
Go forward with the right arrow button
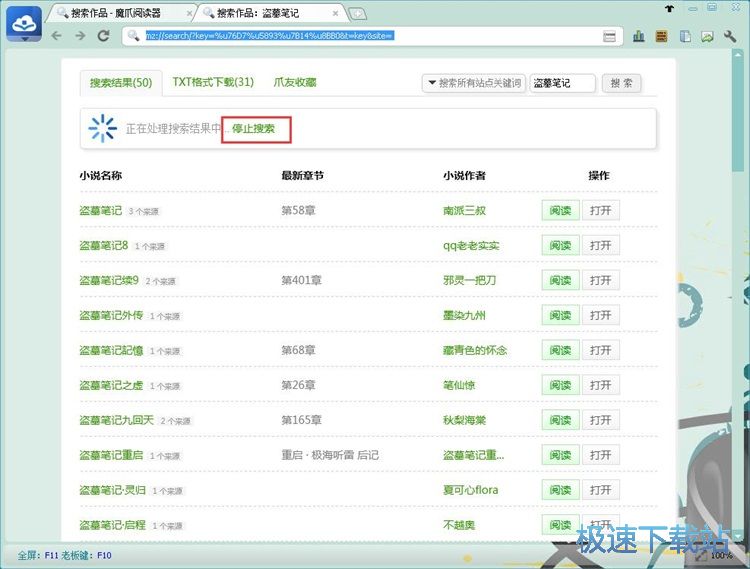[79, 36]
